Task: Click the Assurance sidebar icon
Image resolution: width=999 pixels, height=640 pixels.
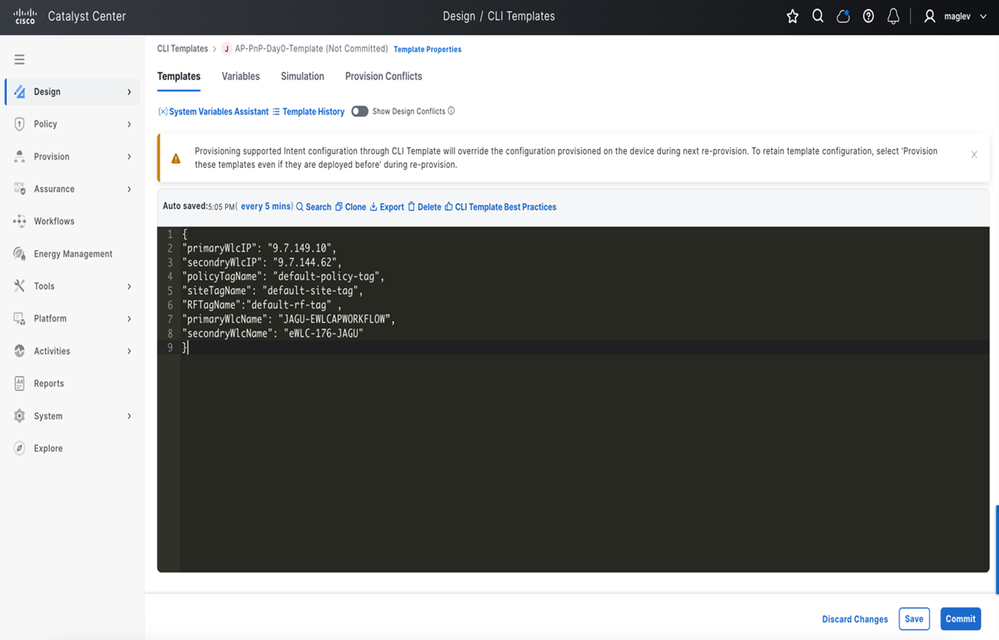Action: [20, 189]
